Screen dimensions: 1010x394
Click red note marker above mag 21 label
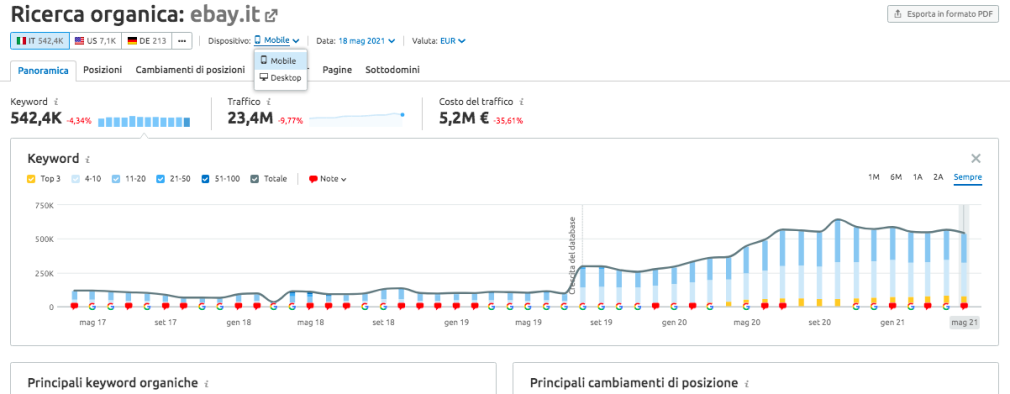964,306
